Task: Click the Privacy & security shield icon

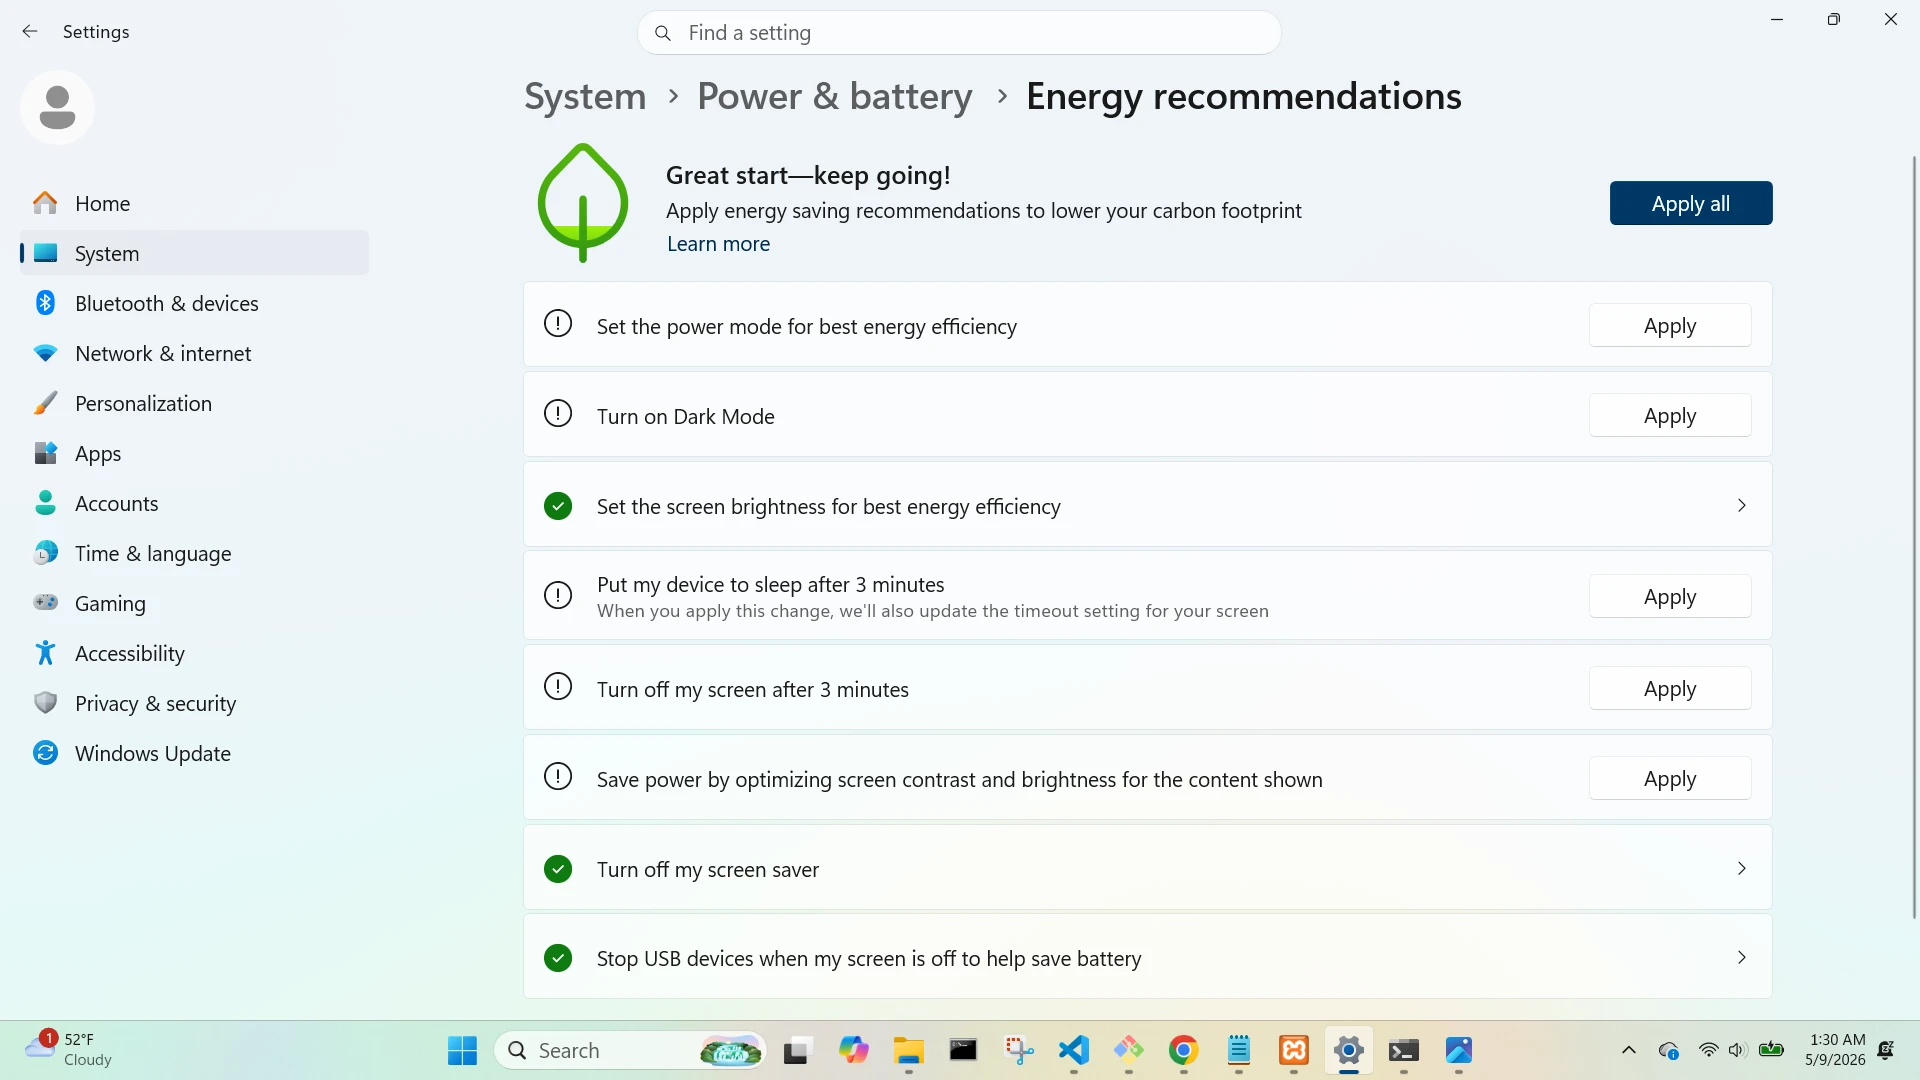Action: click(45, 703)
